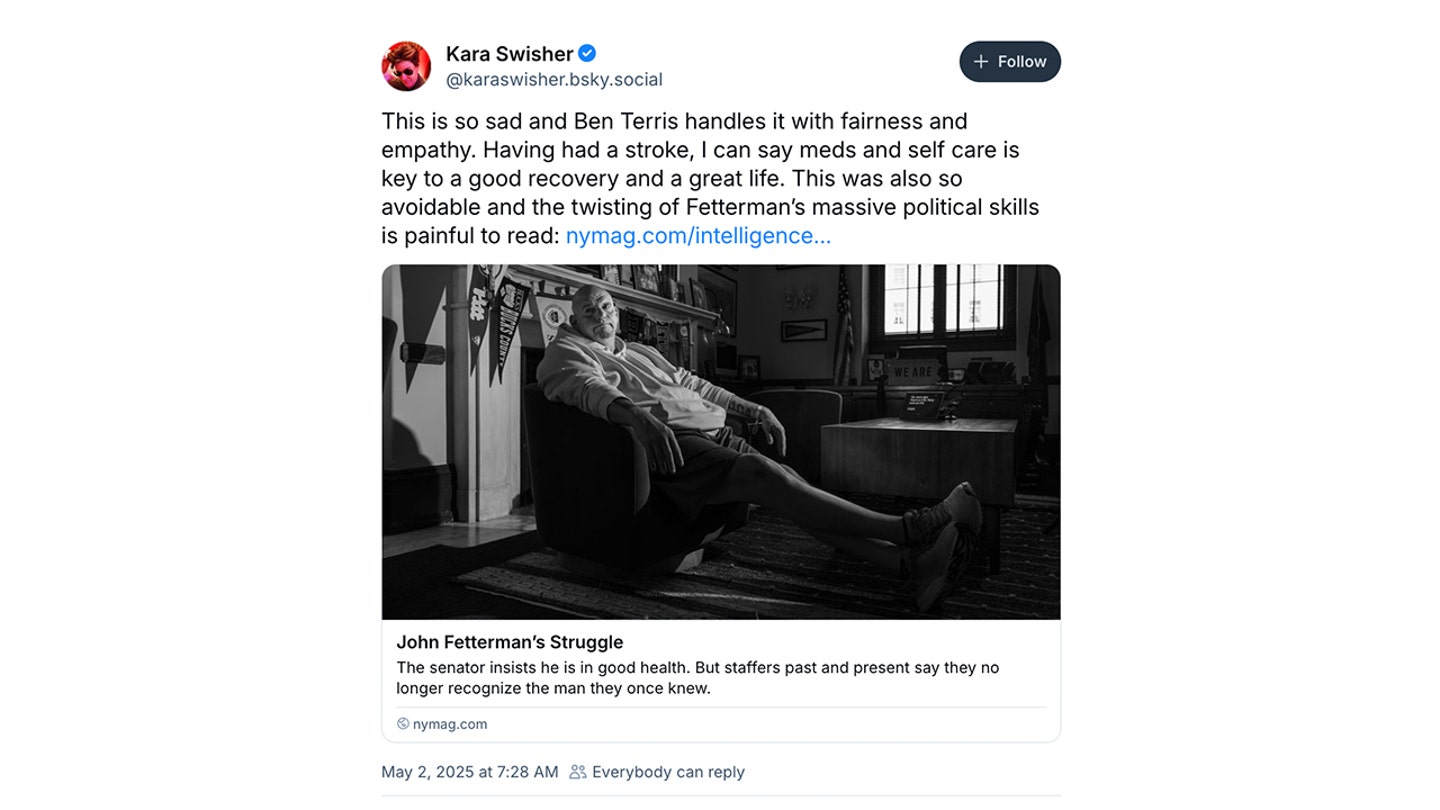Open the @karaswisher.bsky.social handle

point(554,80)
